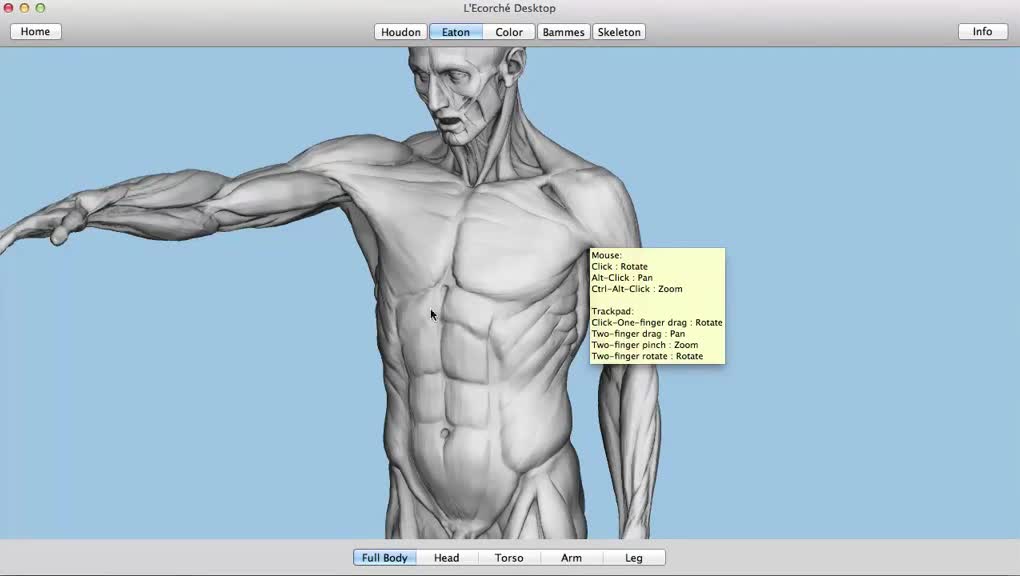
Task: Minimize the window with yellow button
Action: click(24, 8)
